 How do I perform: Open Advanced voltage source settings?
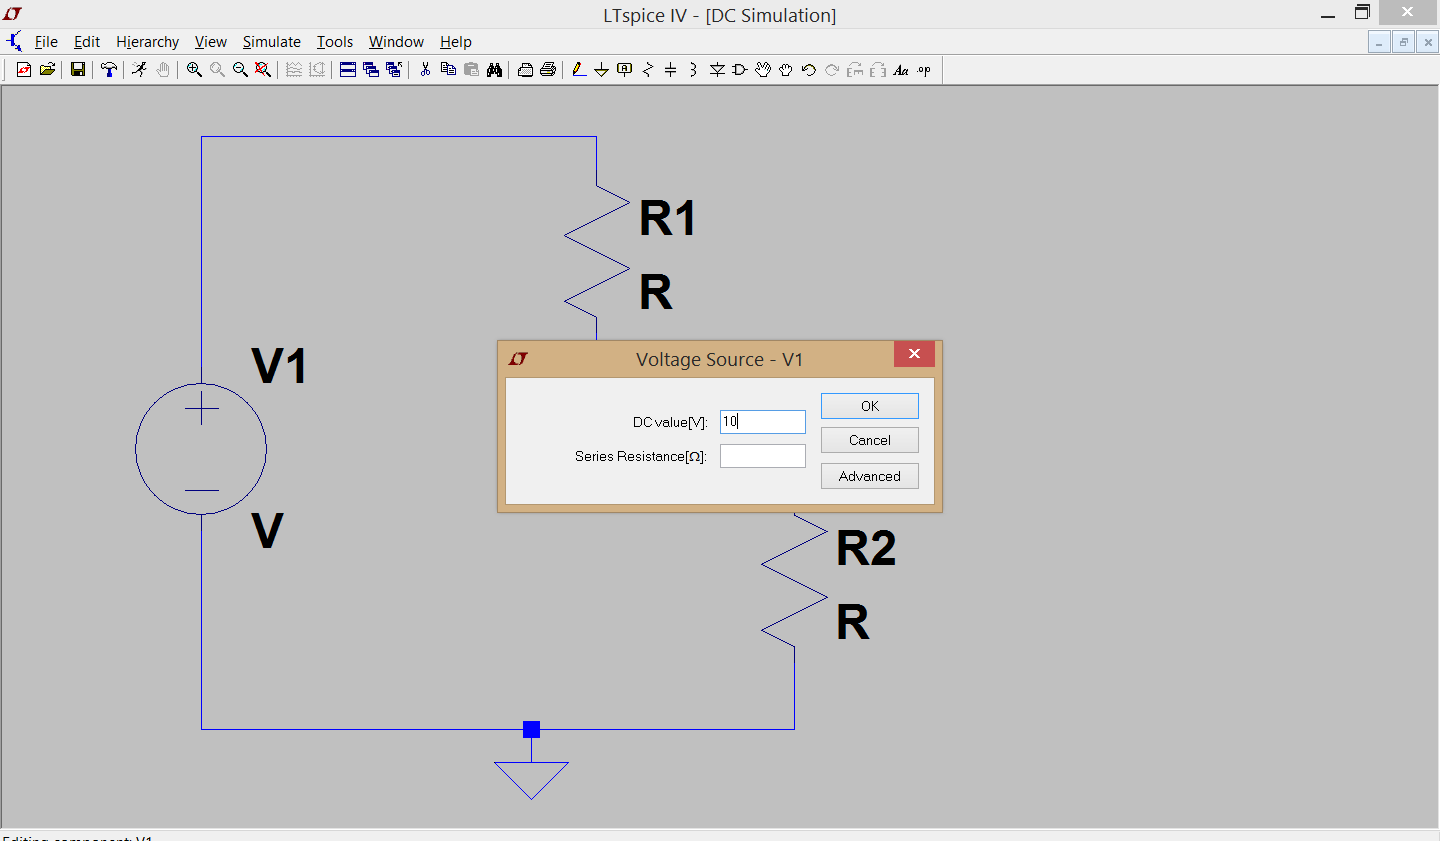[870, 476]
